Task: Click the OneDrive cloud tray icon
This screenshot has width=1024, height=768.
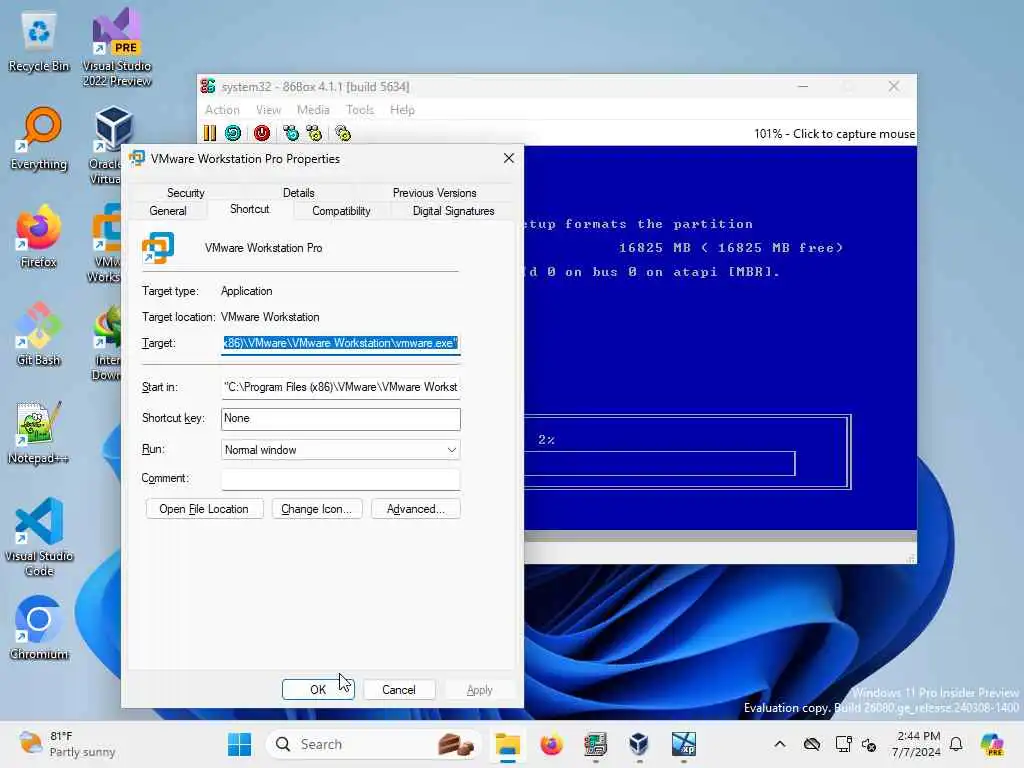Action: pos(812,744)
